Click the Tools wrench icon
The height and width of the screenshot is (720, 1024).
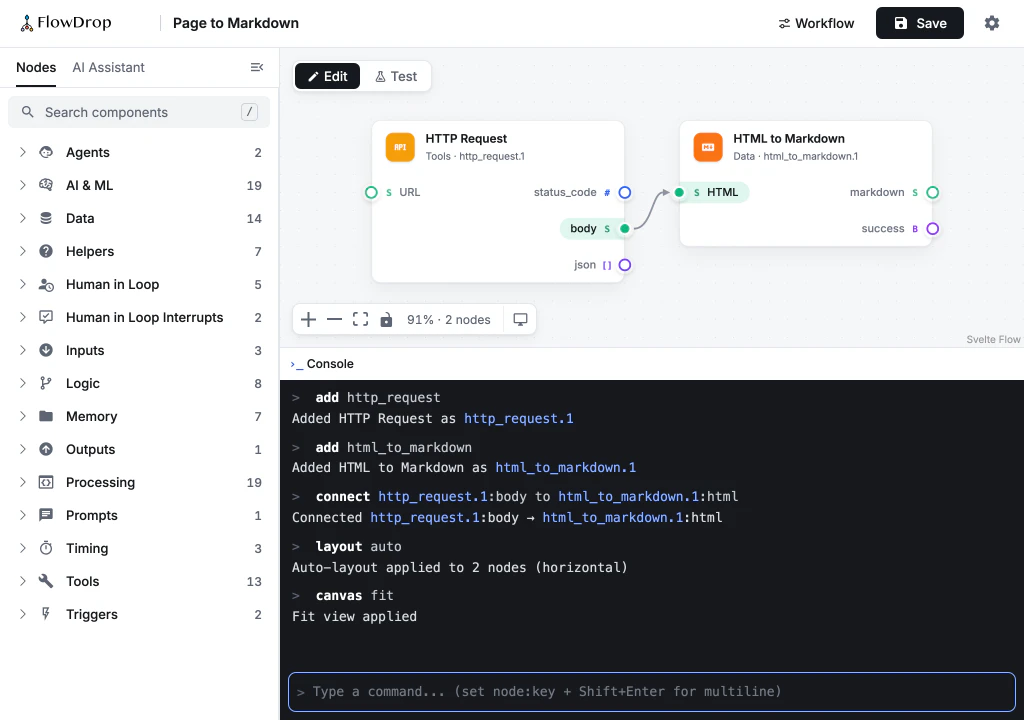click(46, 581)
